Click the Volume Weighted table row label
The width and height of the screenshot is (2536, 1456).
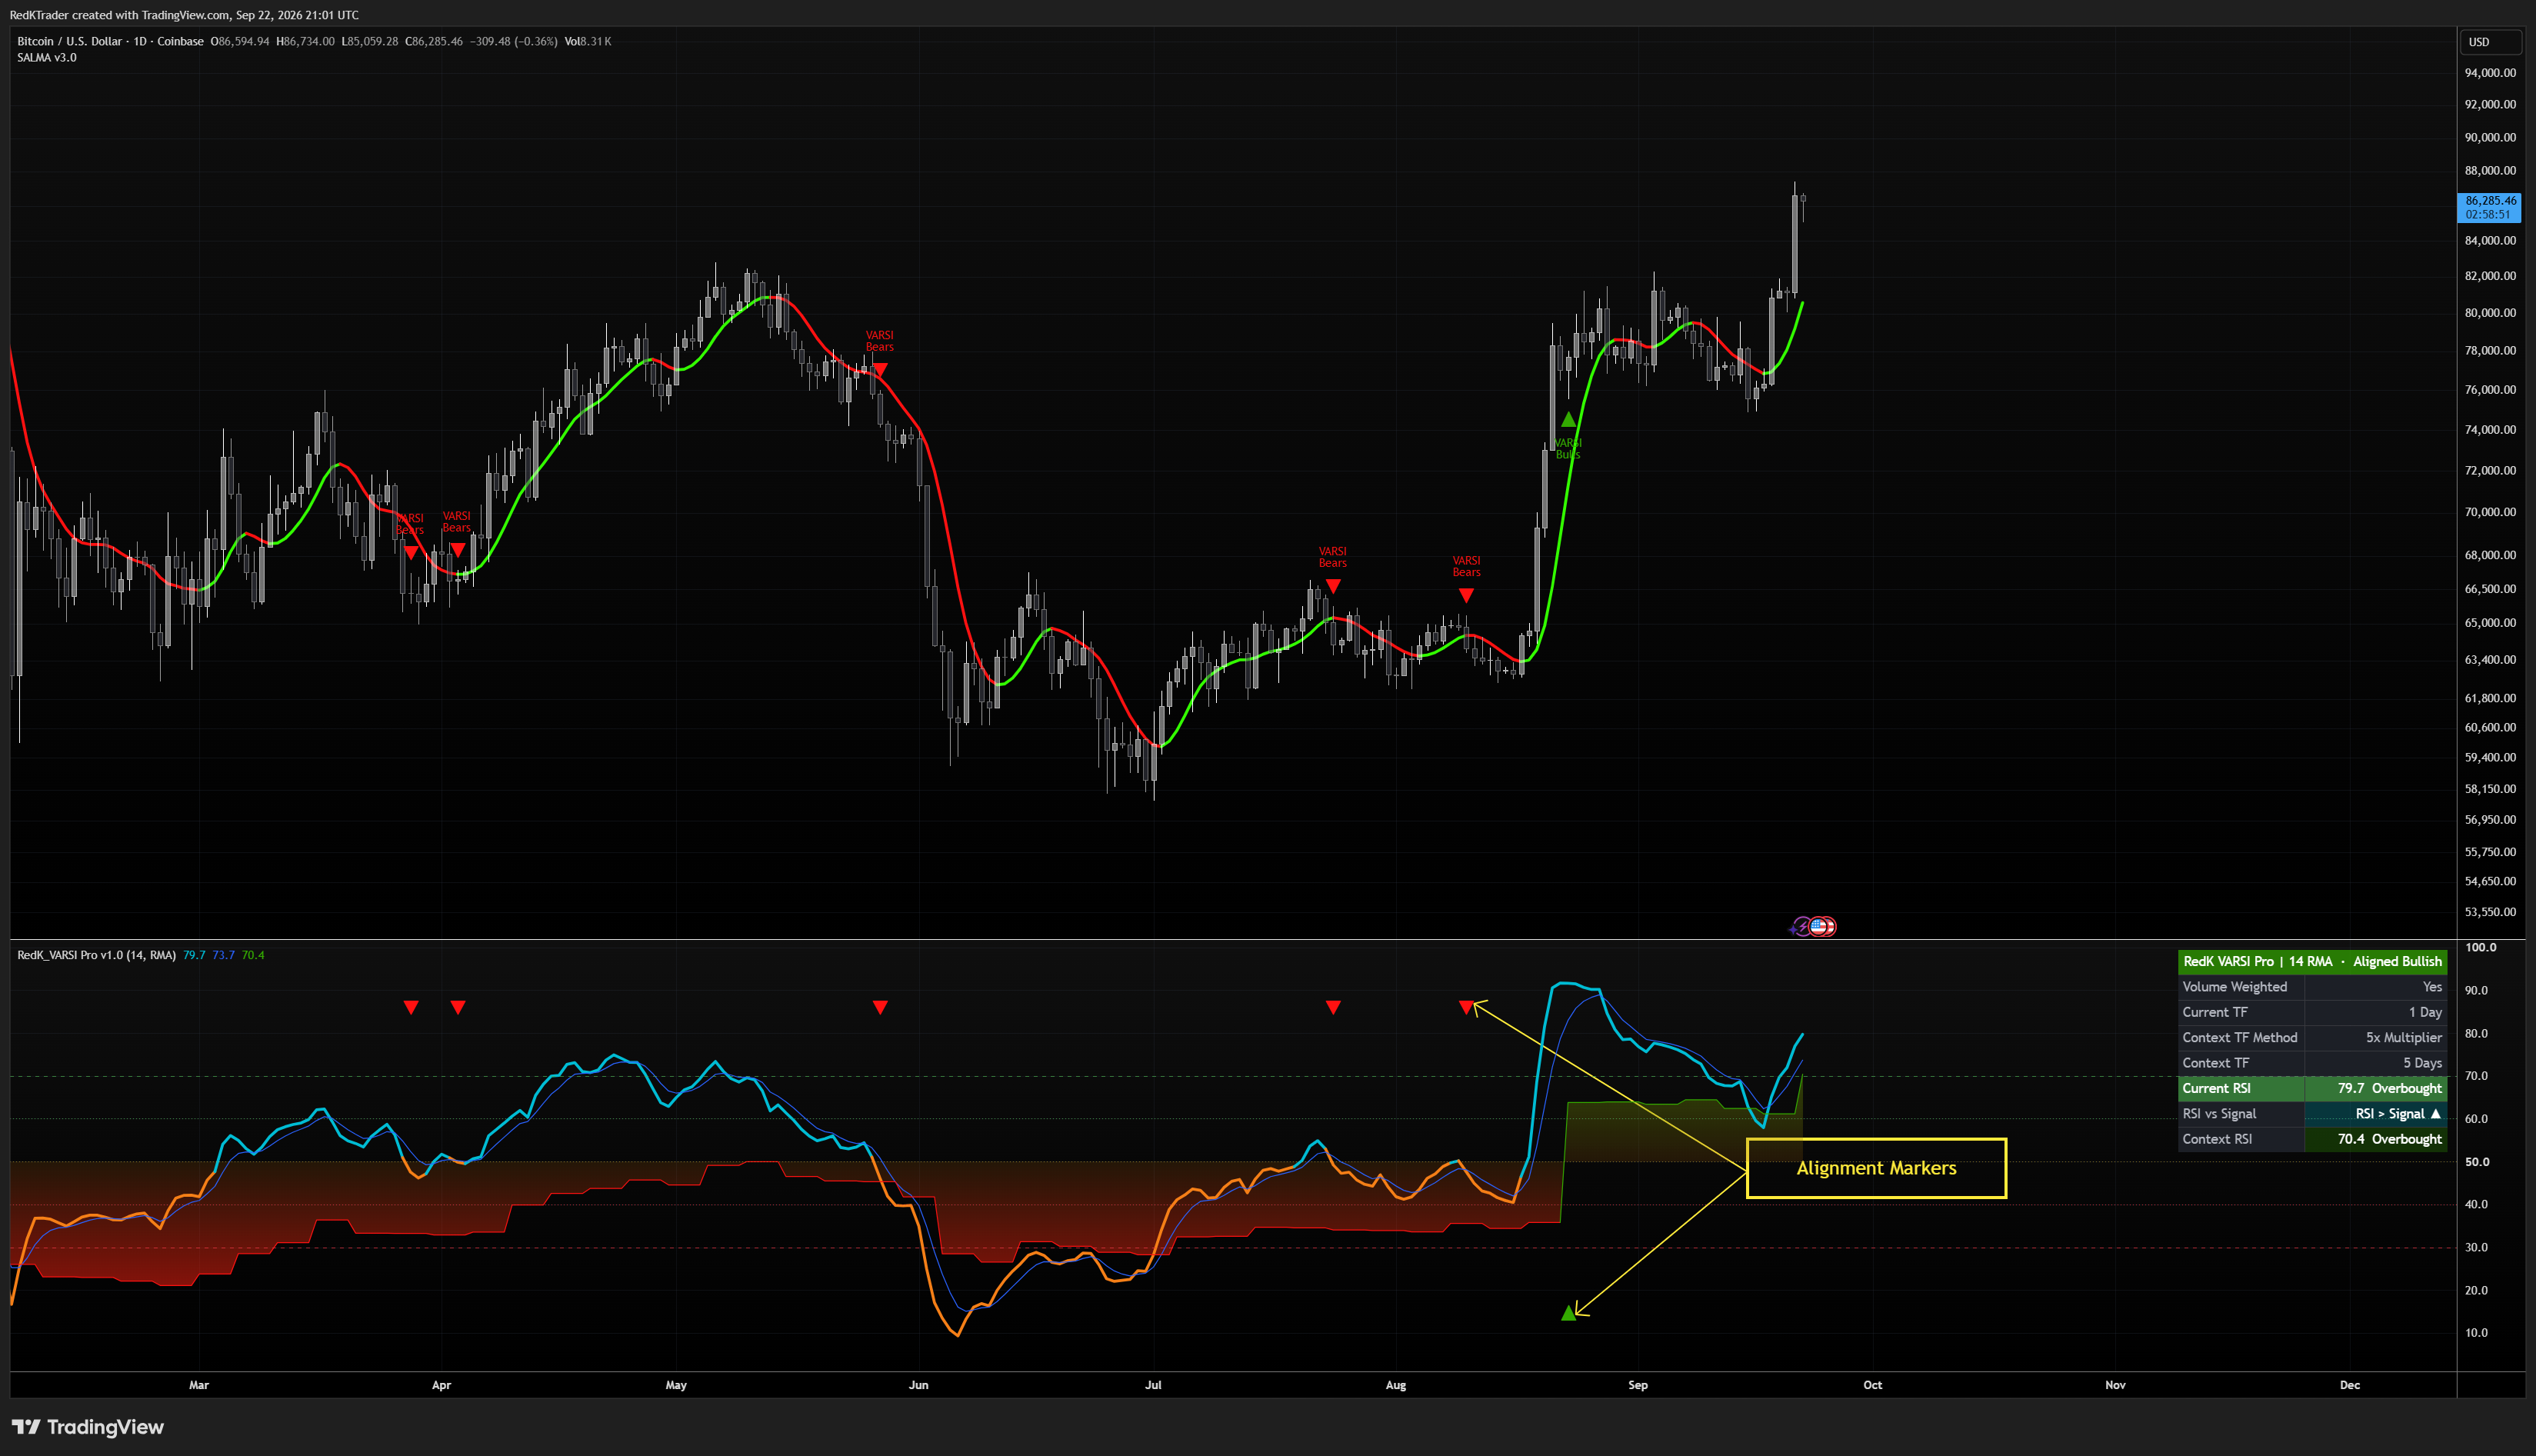tap(2234, 987)
